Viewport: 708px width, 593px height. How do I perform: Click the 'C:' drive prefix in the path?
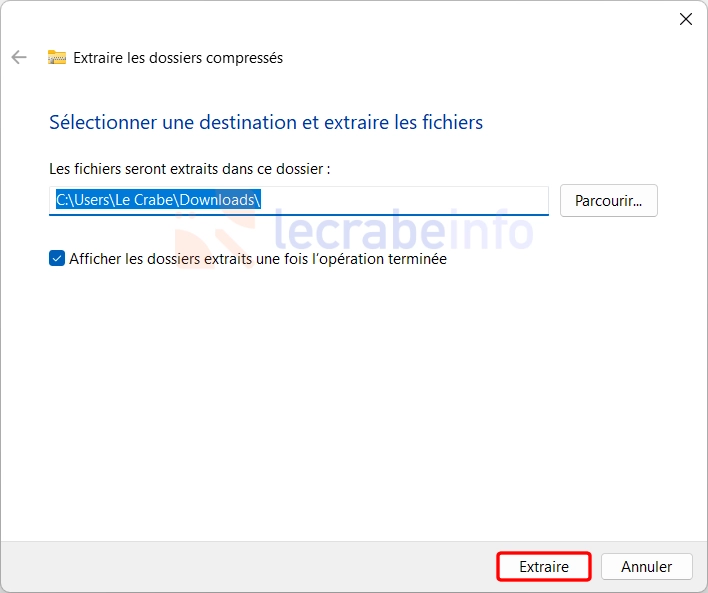pyautogui.click(x=62, y=200)
